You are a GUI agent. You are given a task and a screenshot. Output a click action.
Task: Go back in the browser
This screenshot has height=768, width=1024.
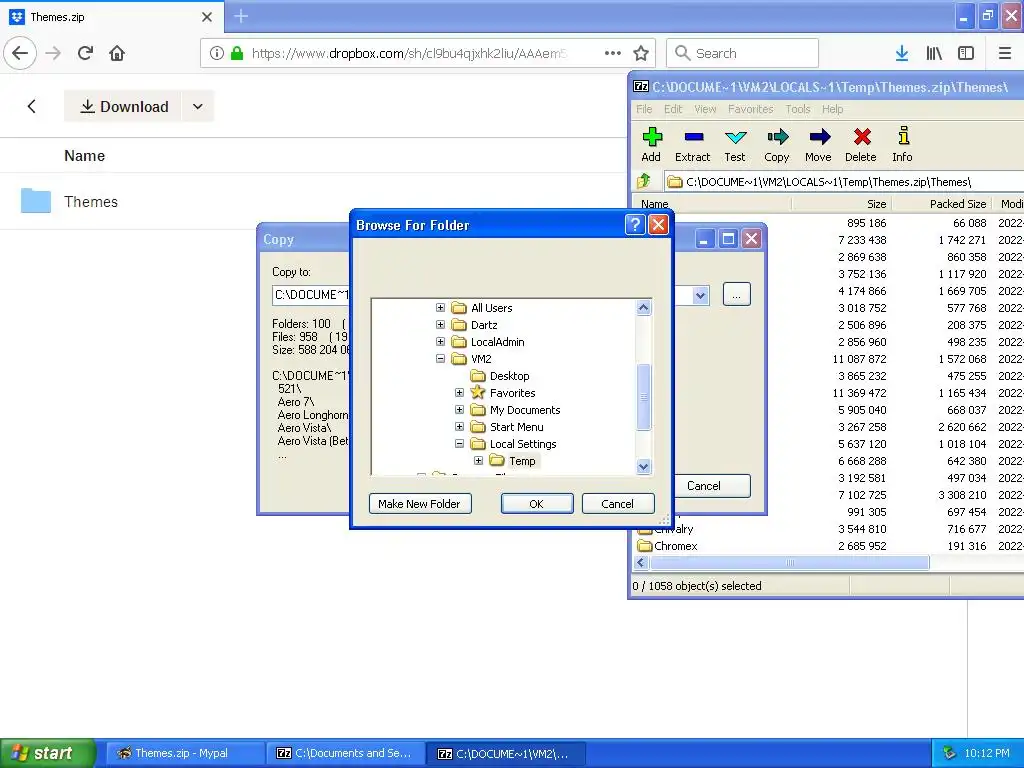(20, 54)
